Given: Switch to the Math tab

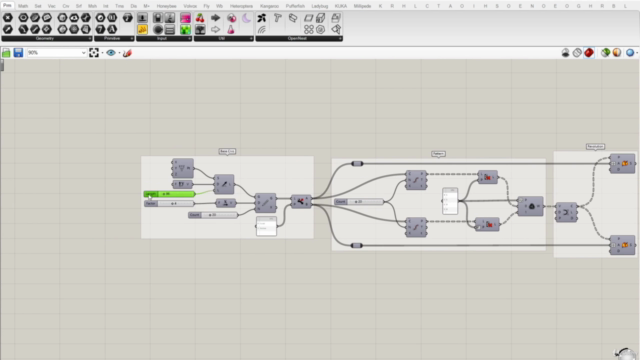Looking at the screenshot, I should (x=23, y=6).
